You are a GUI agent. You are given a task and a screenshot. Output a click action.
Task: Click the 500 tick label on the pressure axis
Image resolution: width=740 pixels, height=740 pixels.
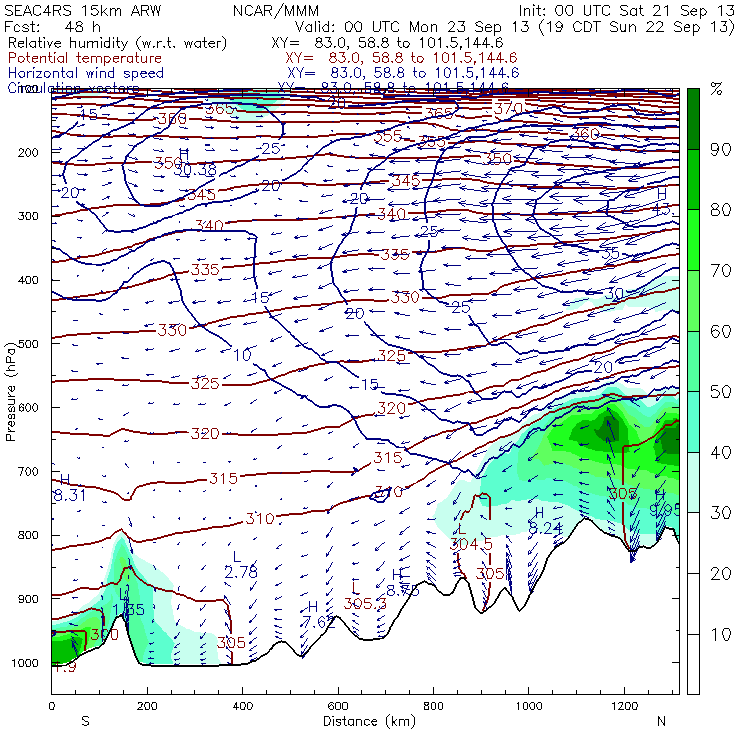coord(28,344)
